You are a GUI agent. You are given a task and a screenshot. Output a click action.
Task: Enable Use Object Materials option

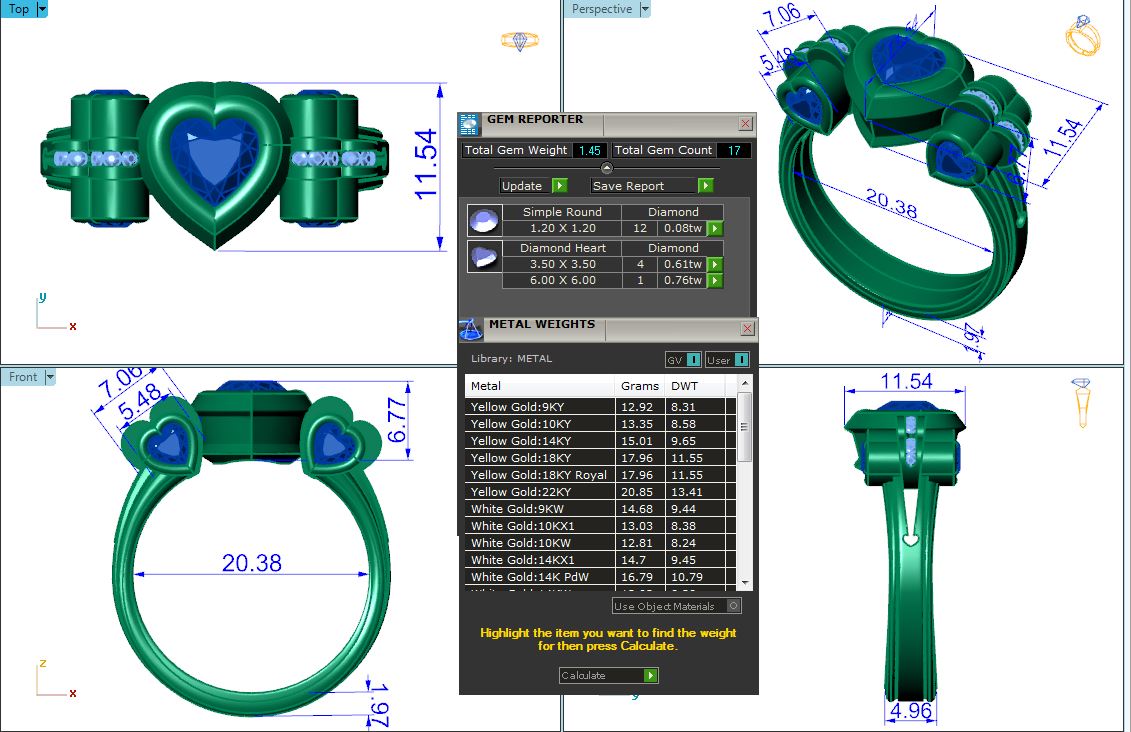pos(734,606)
